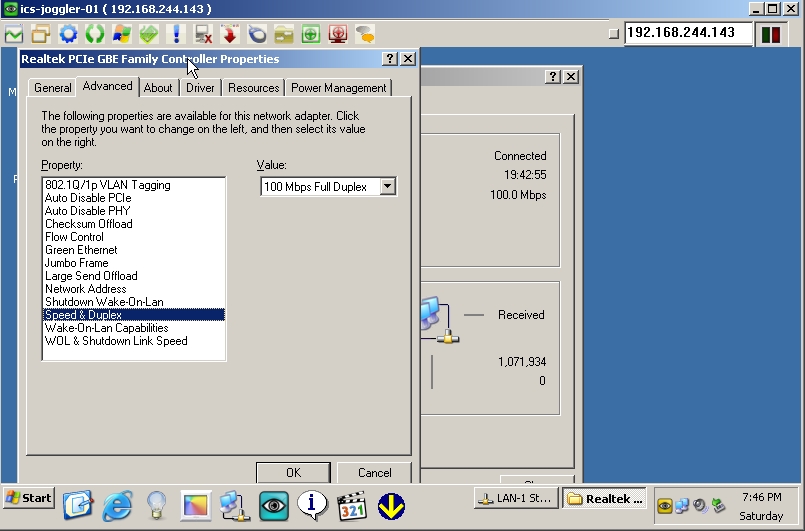Open the blue gear settings toolbar icon
The image size is (805, 531).
click(x=68, y=34)
